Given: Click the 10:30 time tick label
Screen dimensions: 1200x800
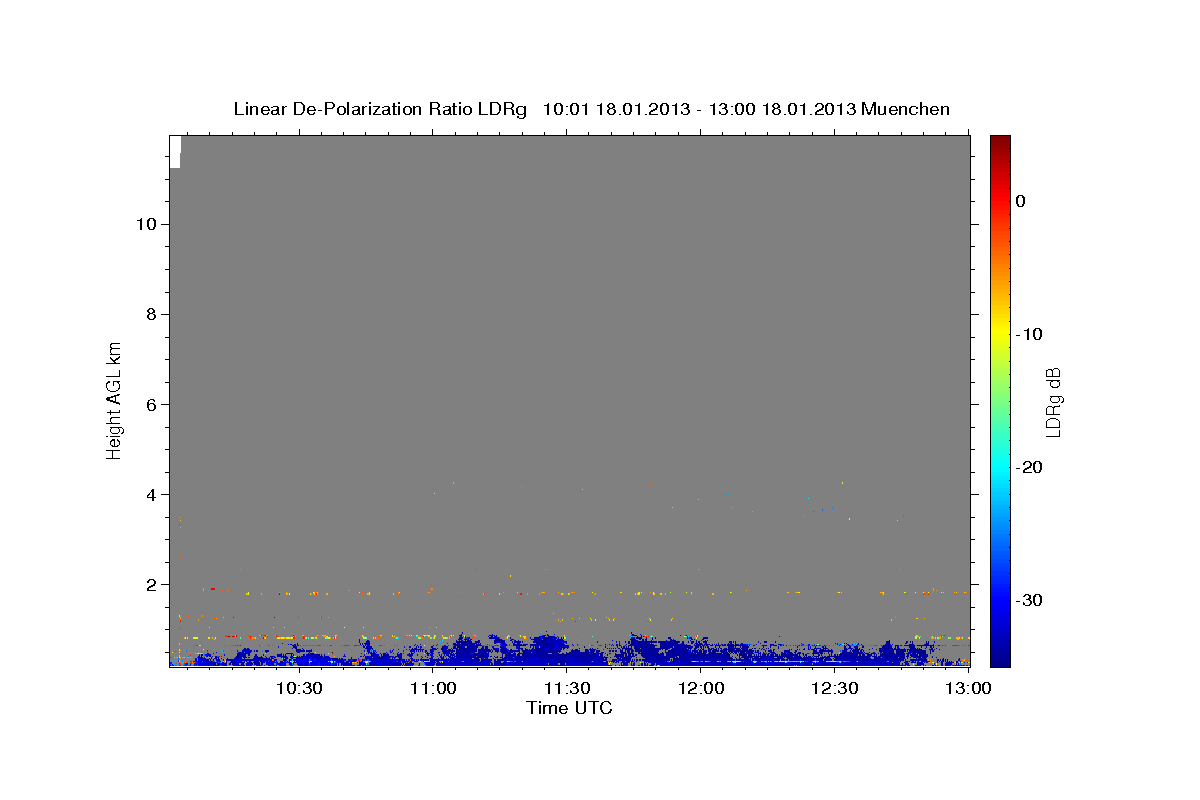Looking at the screenshot, I should click(x=299, y=688).
